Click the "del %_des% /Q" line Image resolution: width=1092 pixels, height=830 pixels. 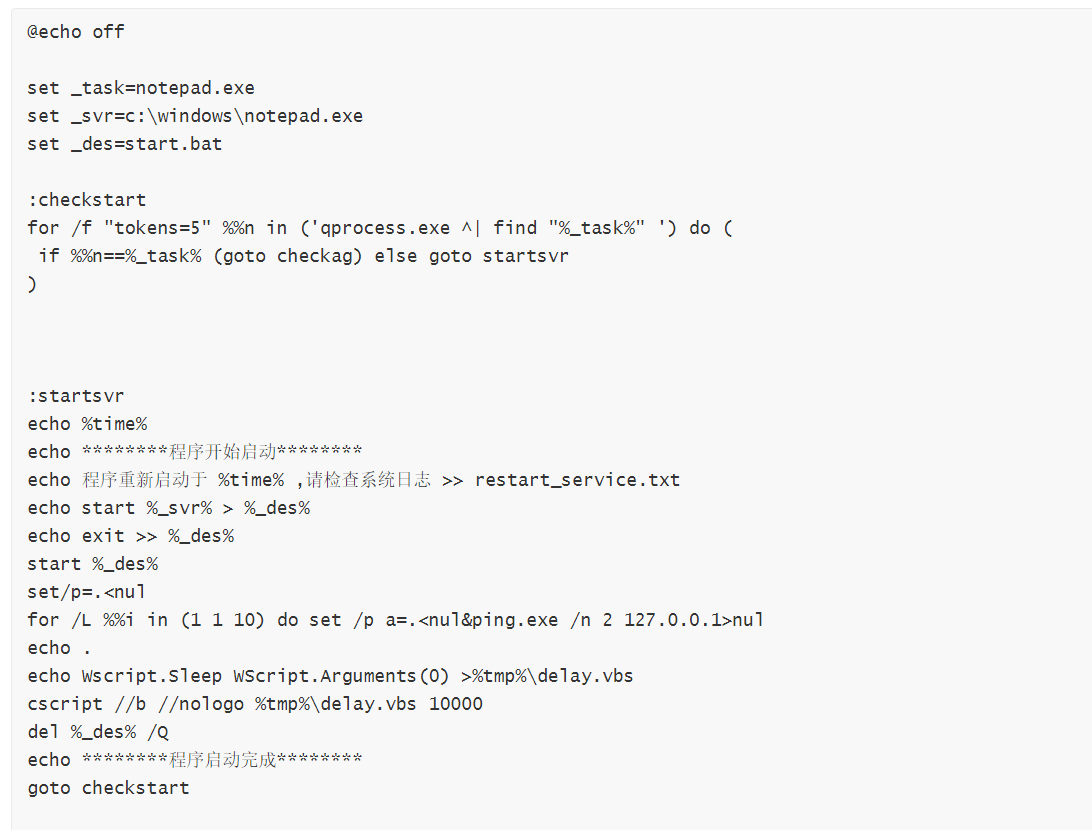[98, 732]
